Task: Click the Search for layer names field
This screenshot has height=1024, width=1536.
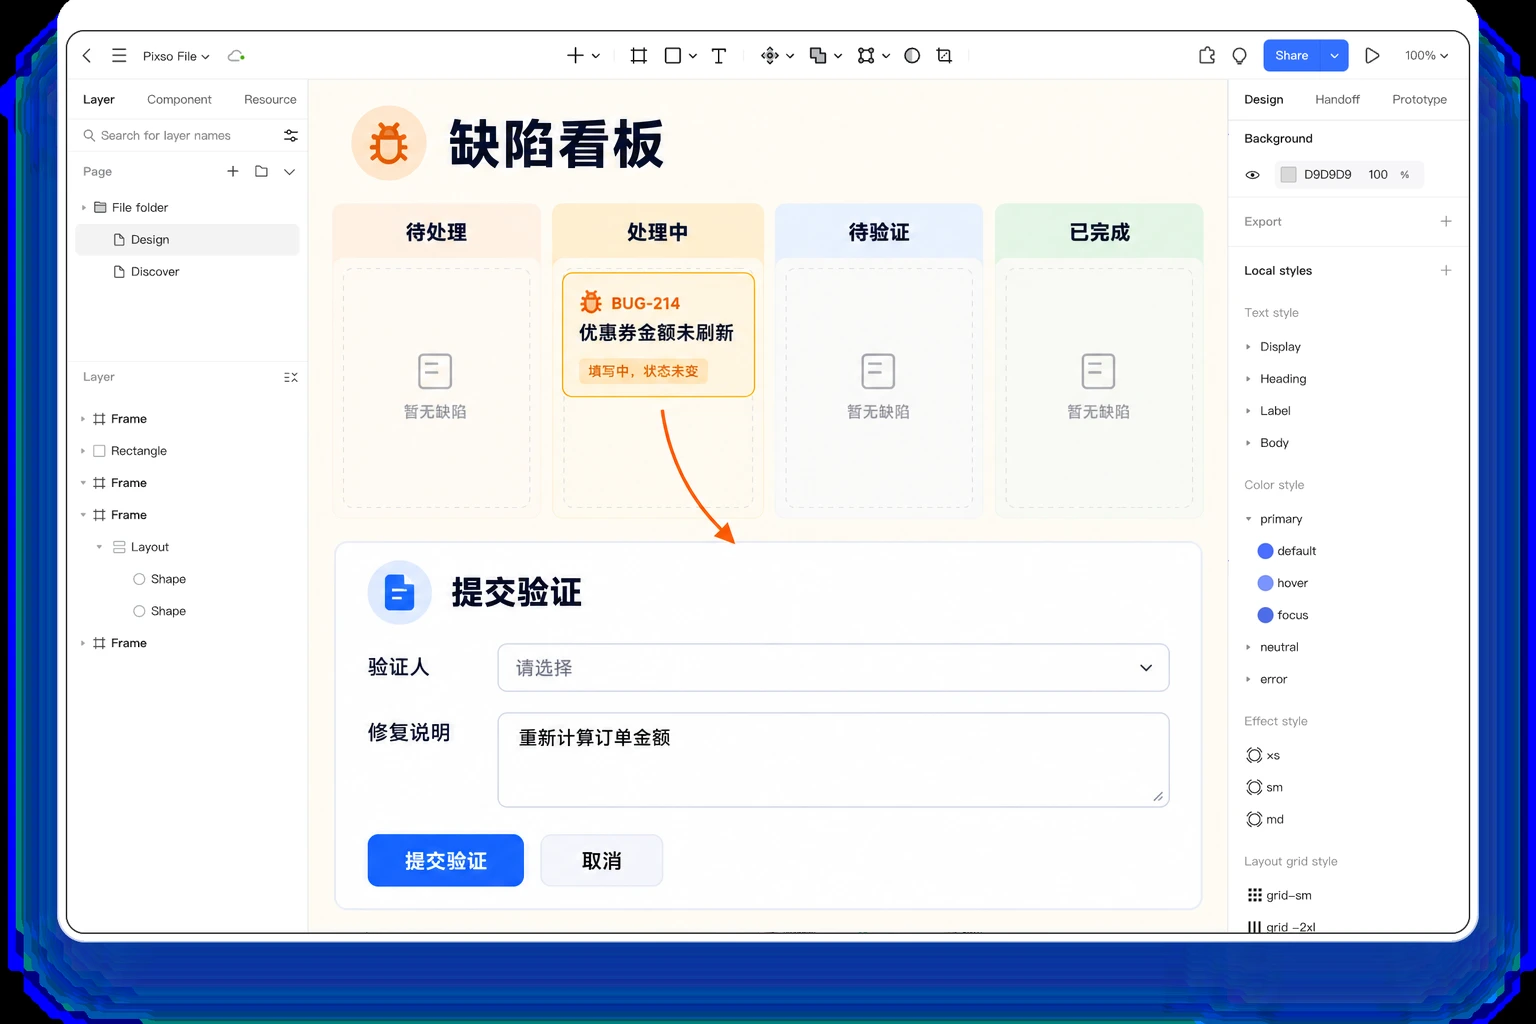Action: click(178, 135)
